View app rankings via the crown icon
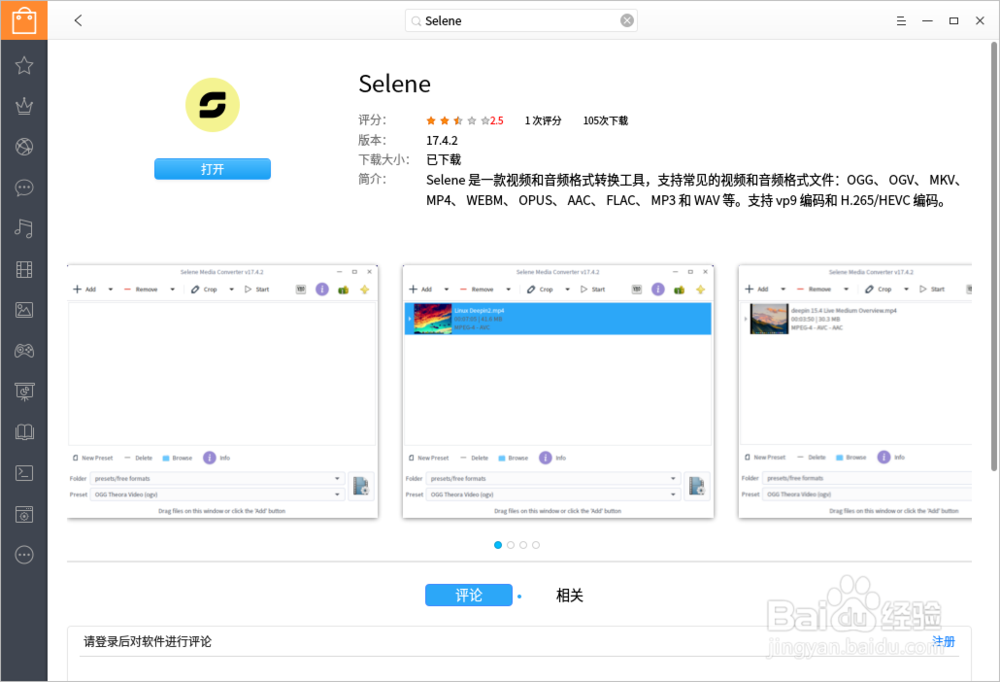This screenshot has width=1000, height=682. [25, 106]
